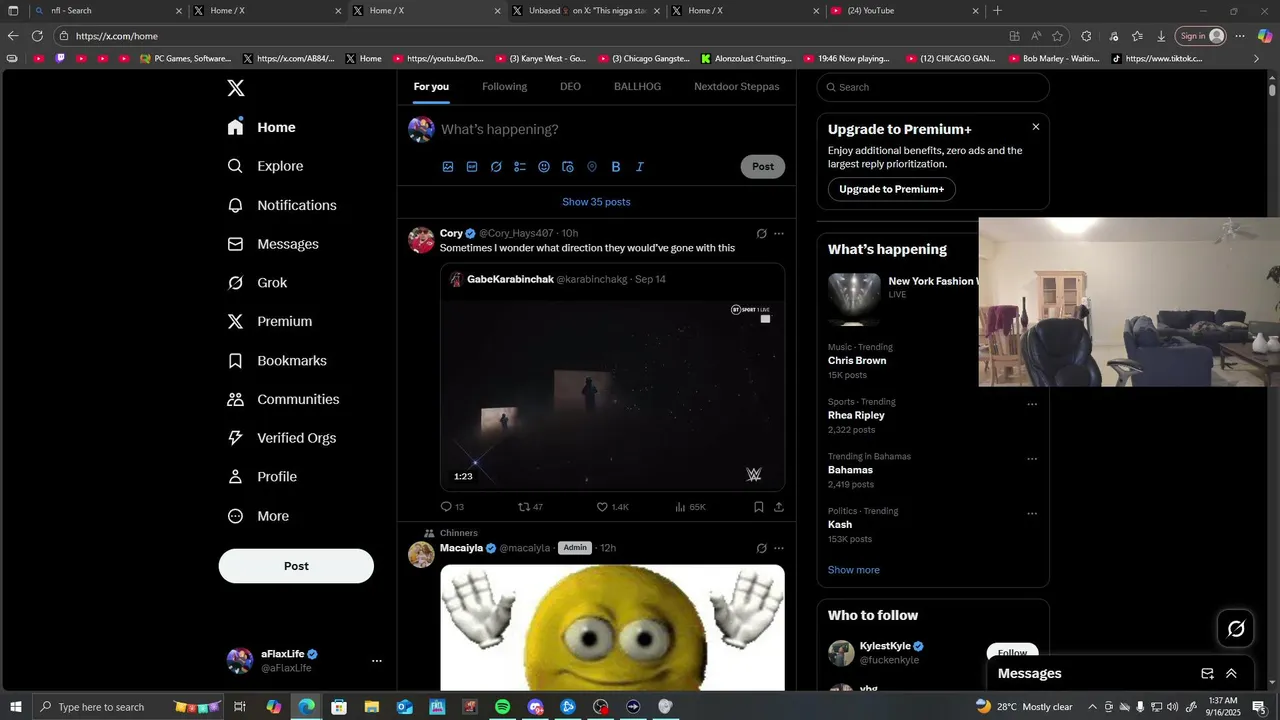This screenshot has width=1280, height=720.
Task: Add a poll to the post
Action: 520,167
